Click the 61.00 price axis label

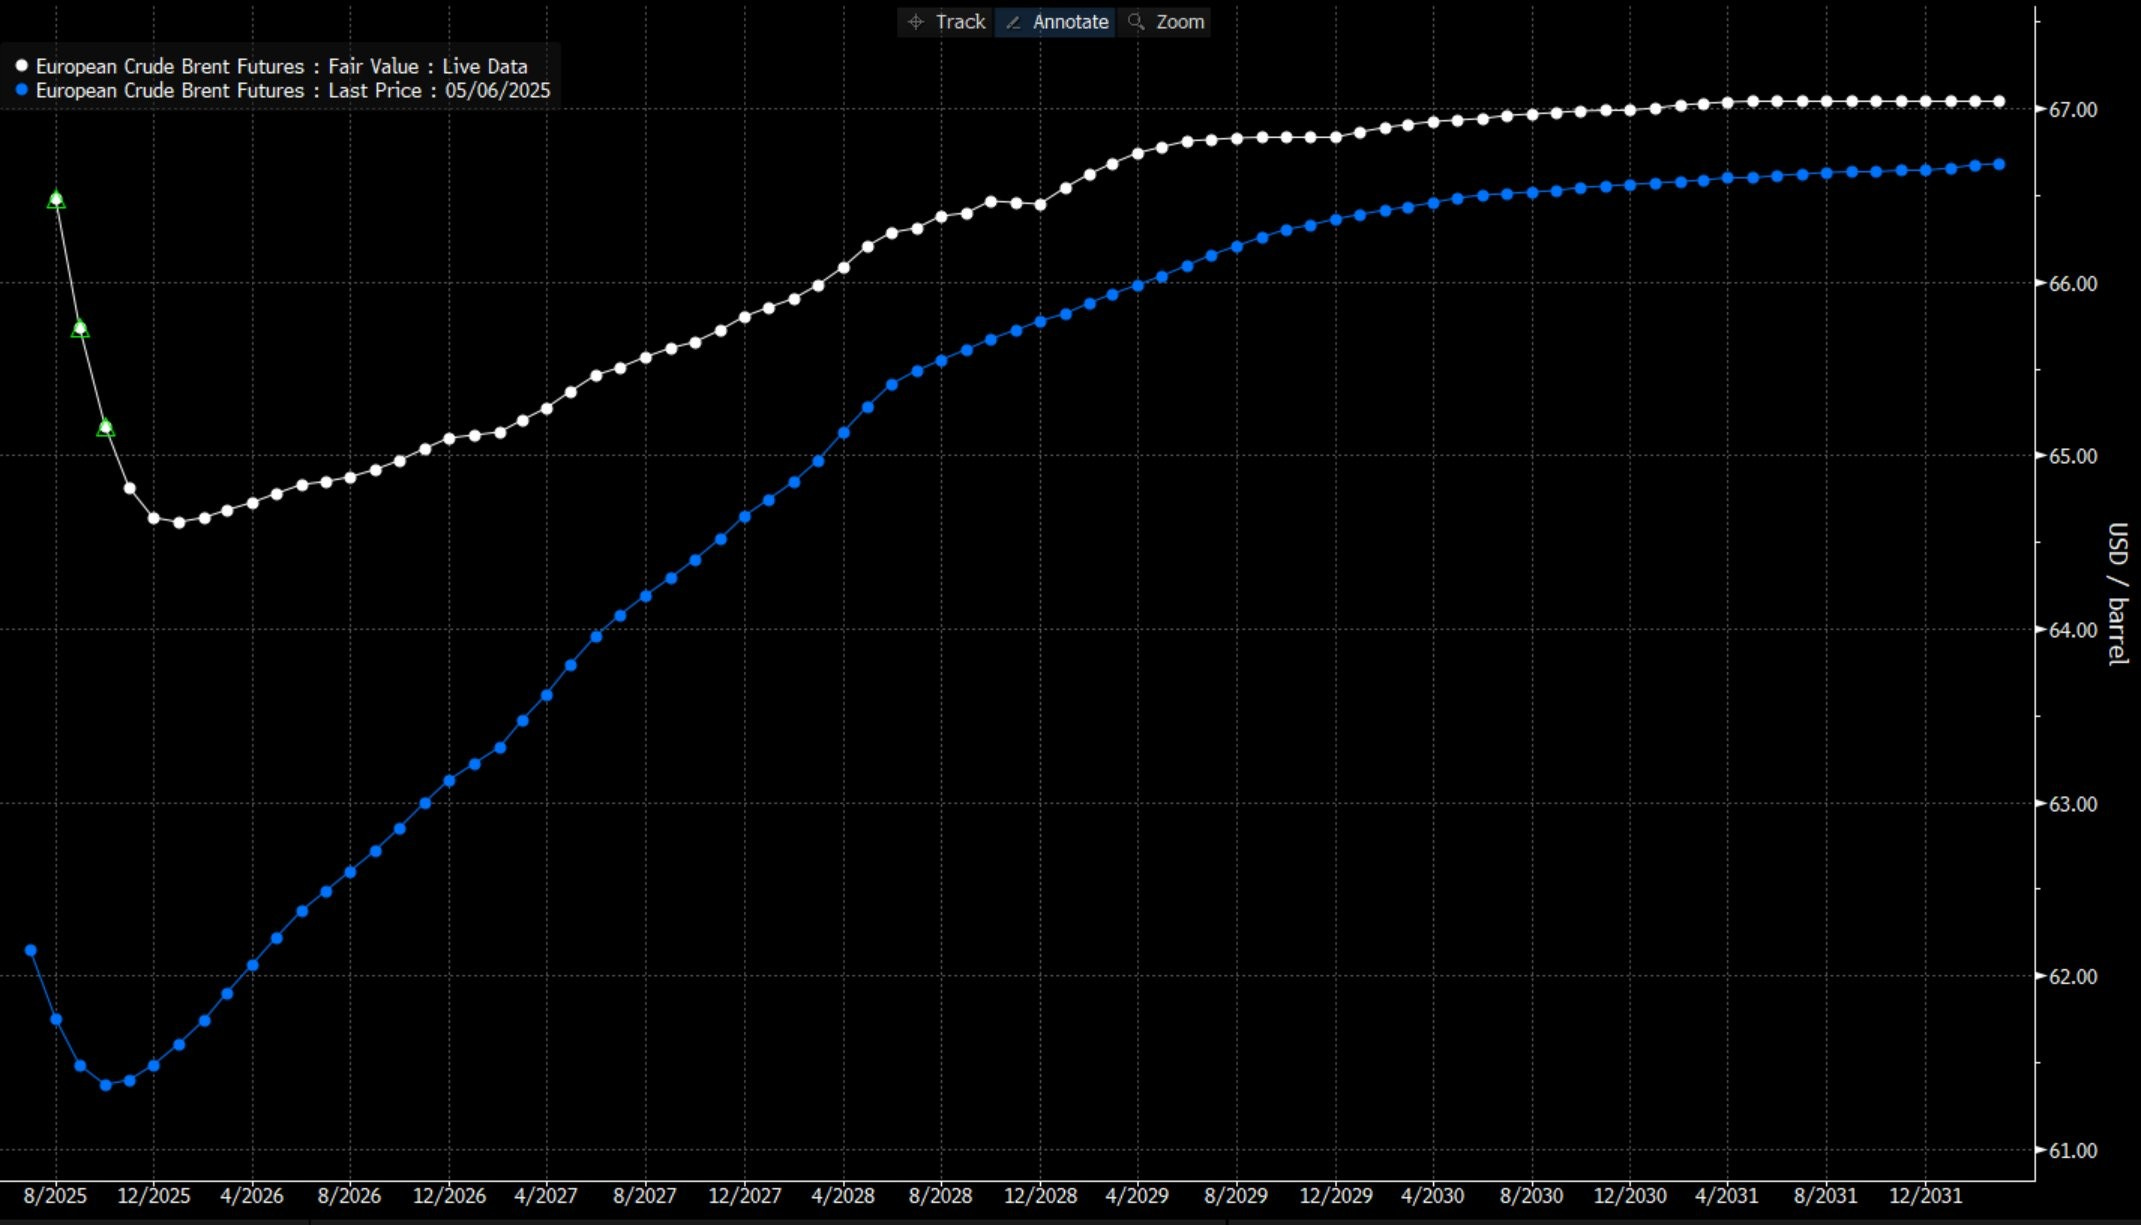click(2072, 1151)
